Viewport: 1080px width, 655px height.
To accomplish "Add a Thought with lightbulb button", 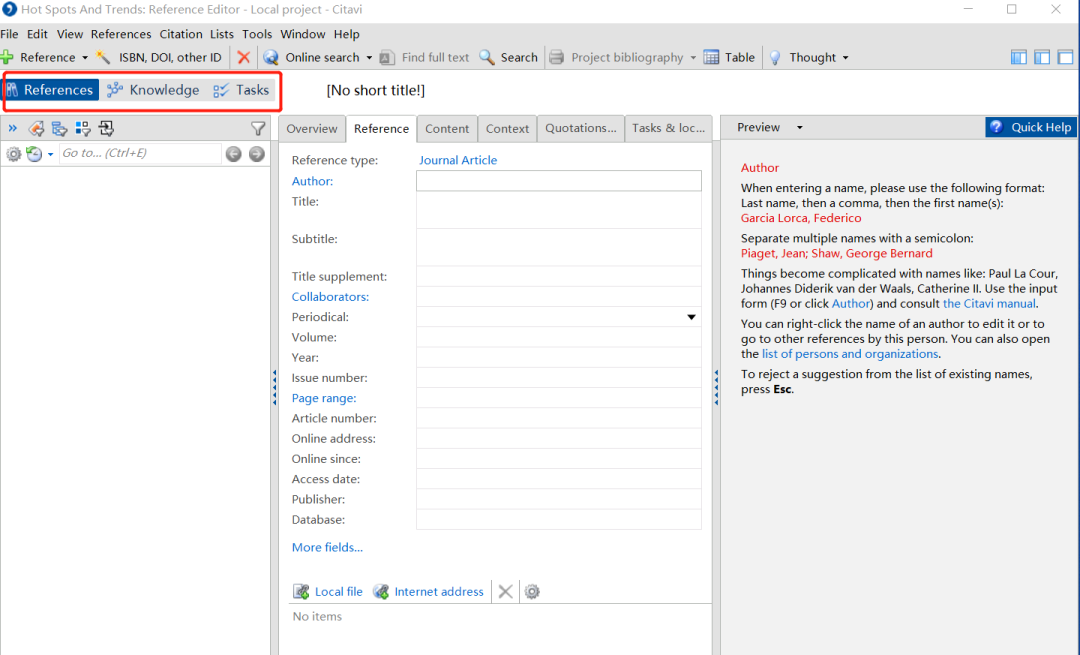I will tap(802, 57).
